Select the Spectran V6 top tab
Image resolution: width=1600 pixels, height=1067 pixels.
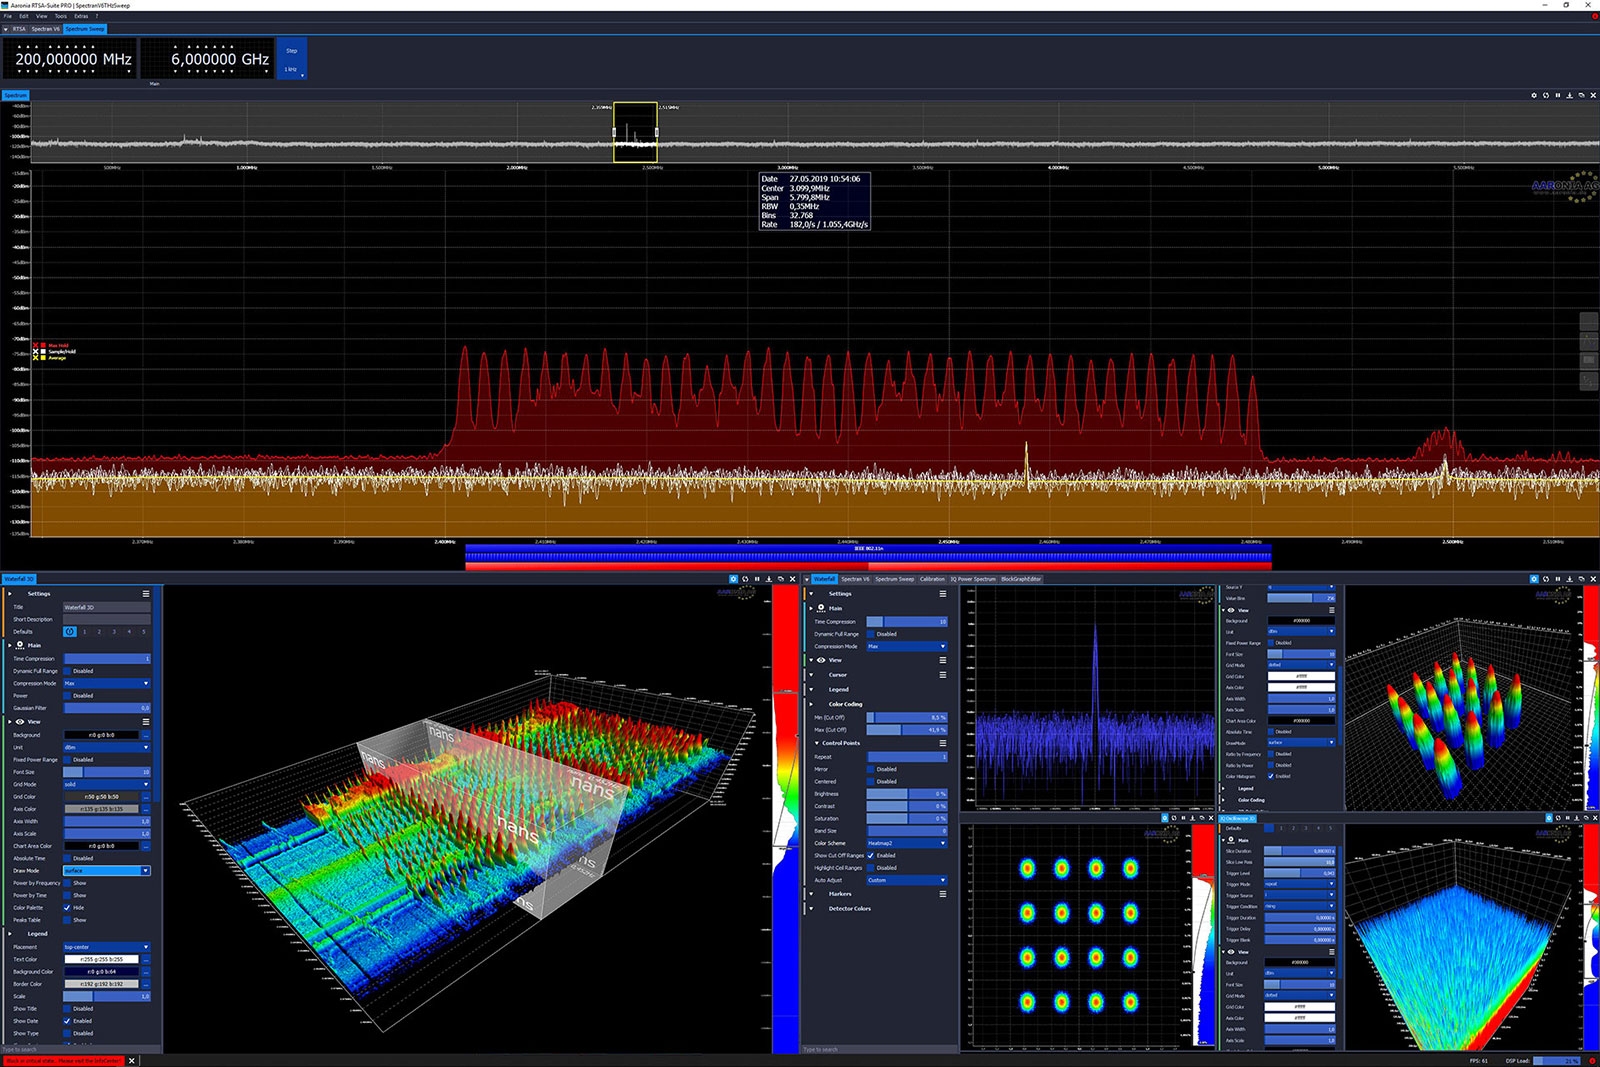tap(46, 29)
